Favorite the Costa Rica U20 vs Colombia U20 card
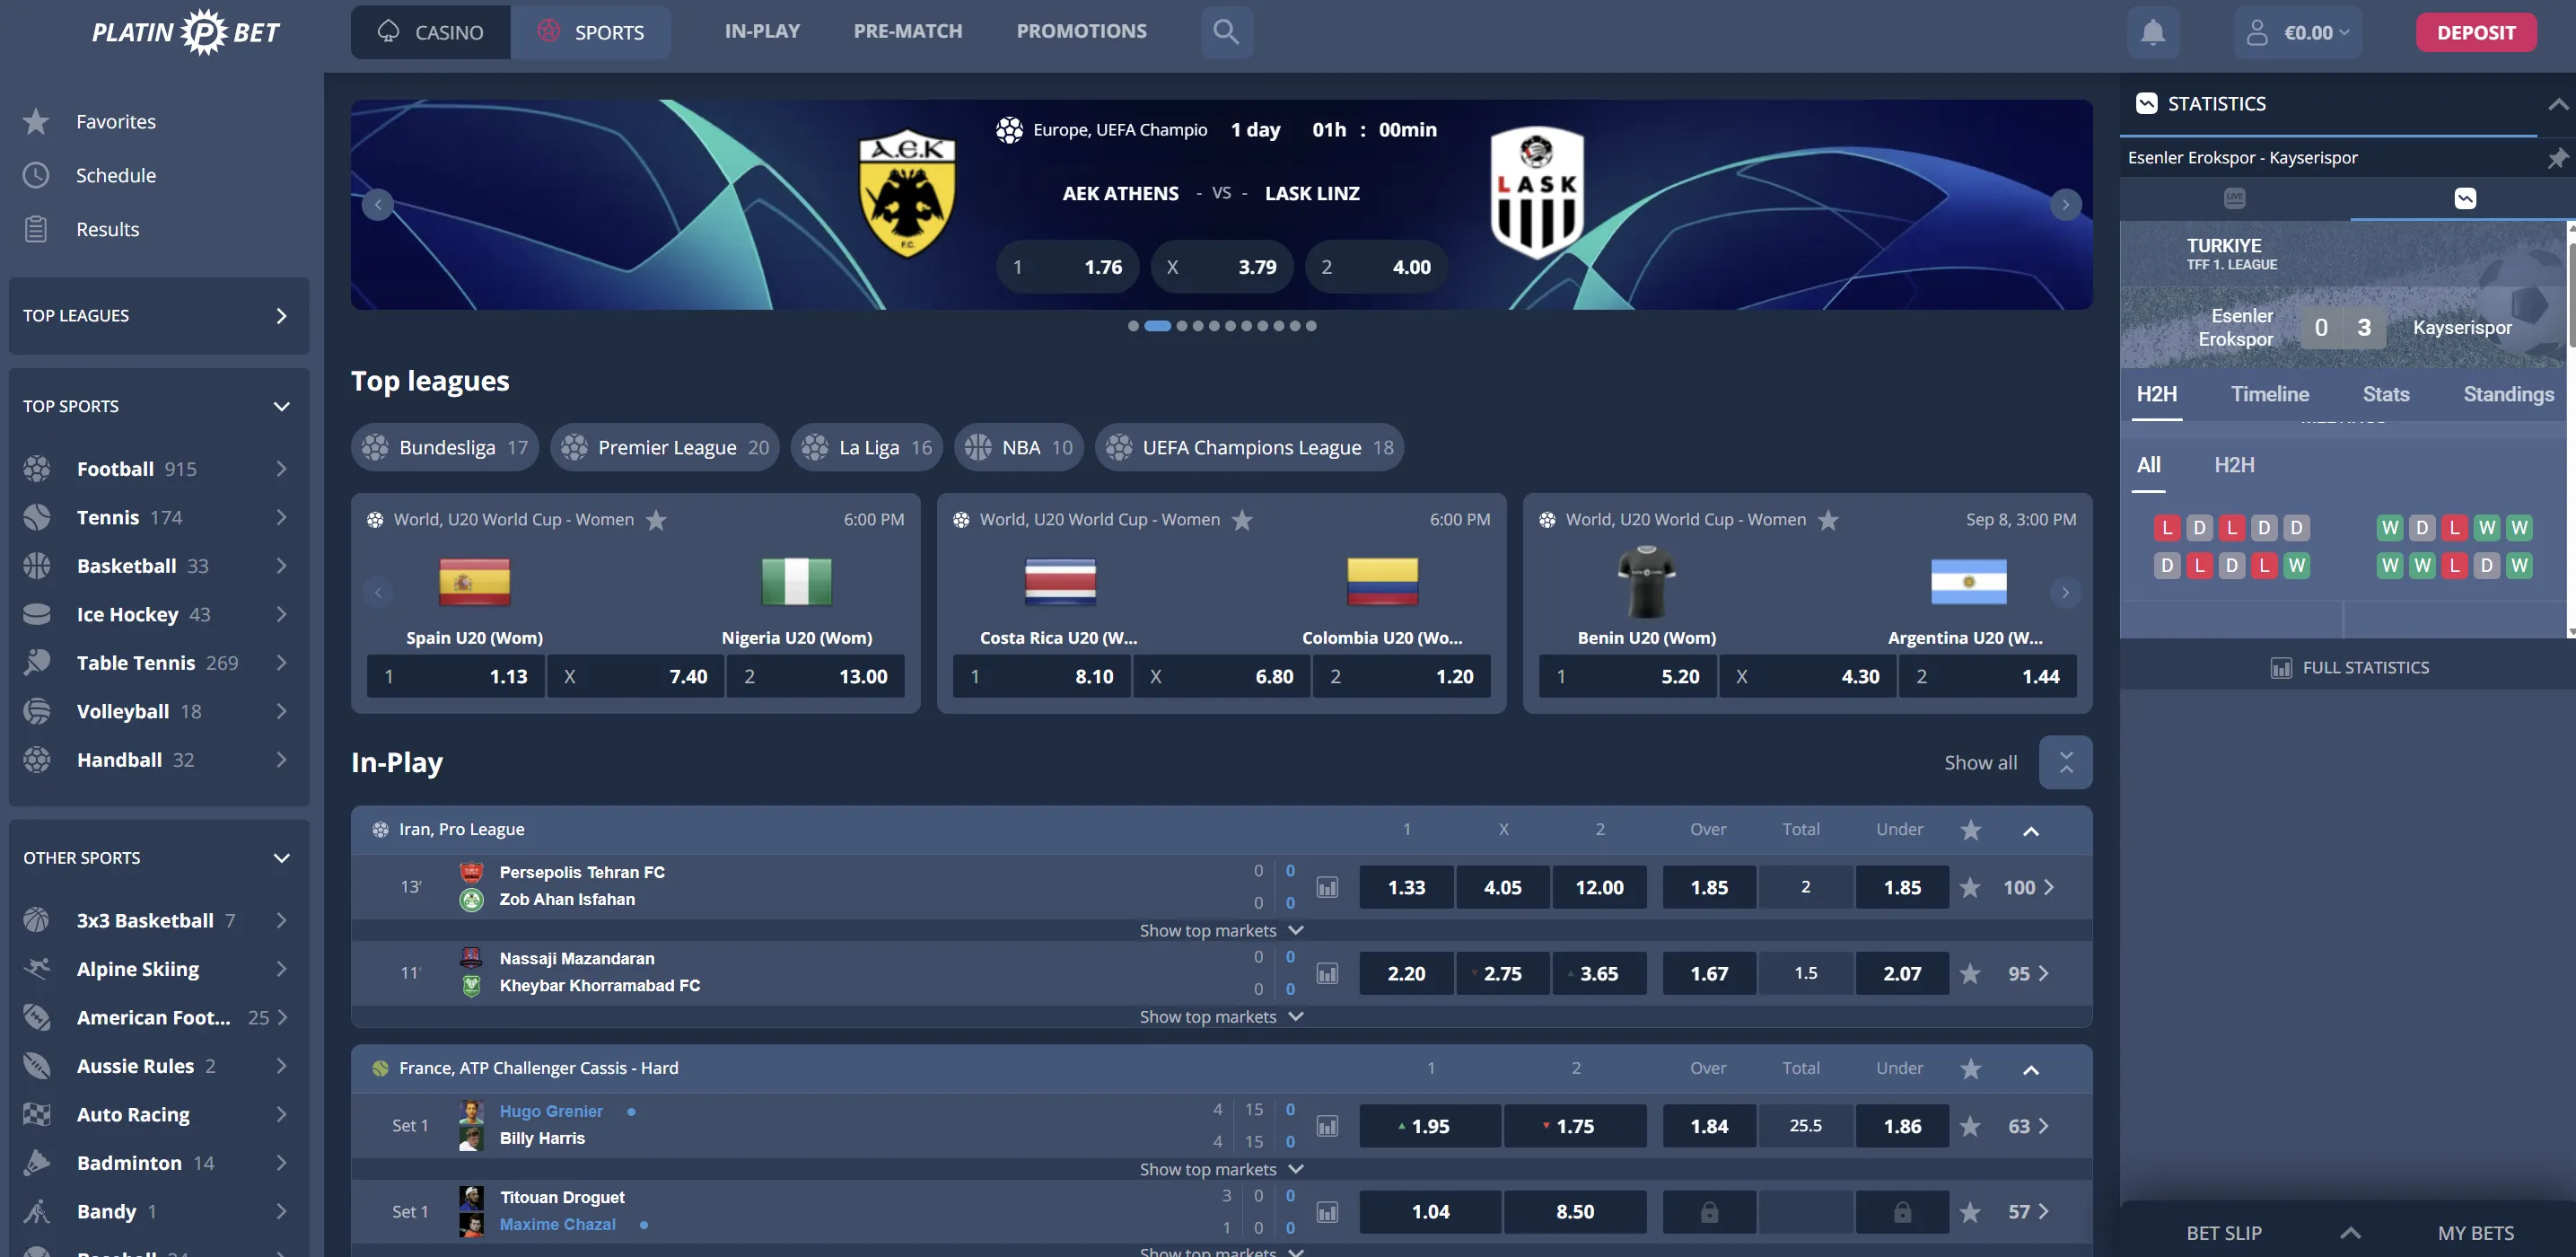The width and height of the screenshot is (2576, 1257). pyautogui.click(x=1242, y=520)
